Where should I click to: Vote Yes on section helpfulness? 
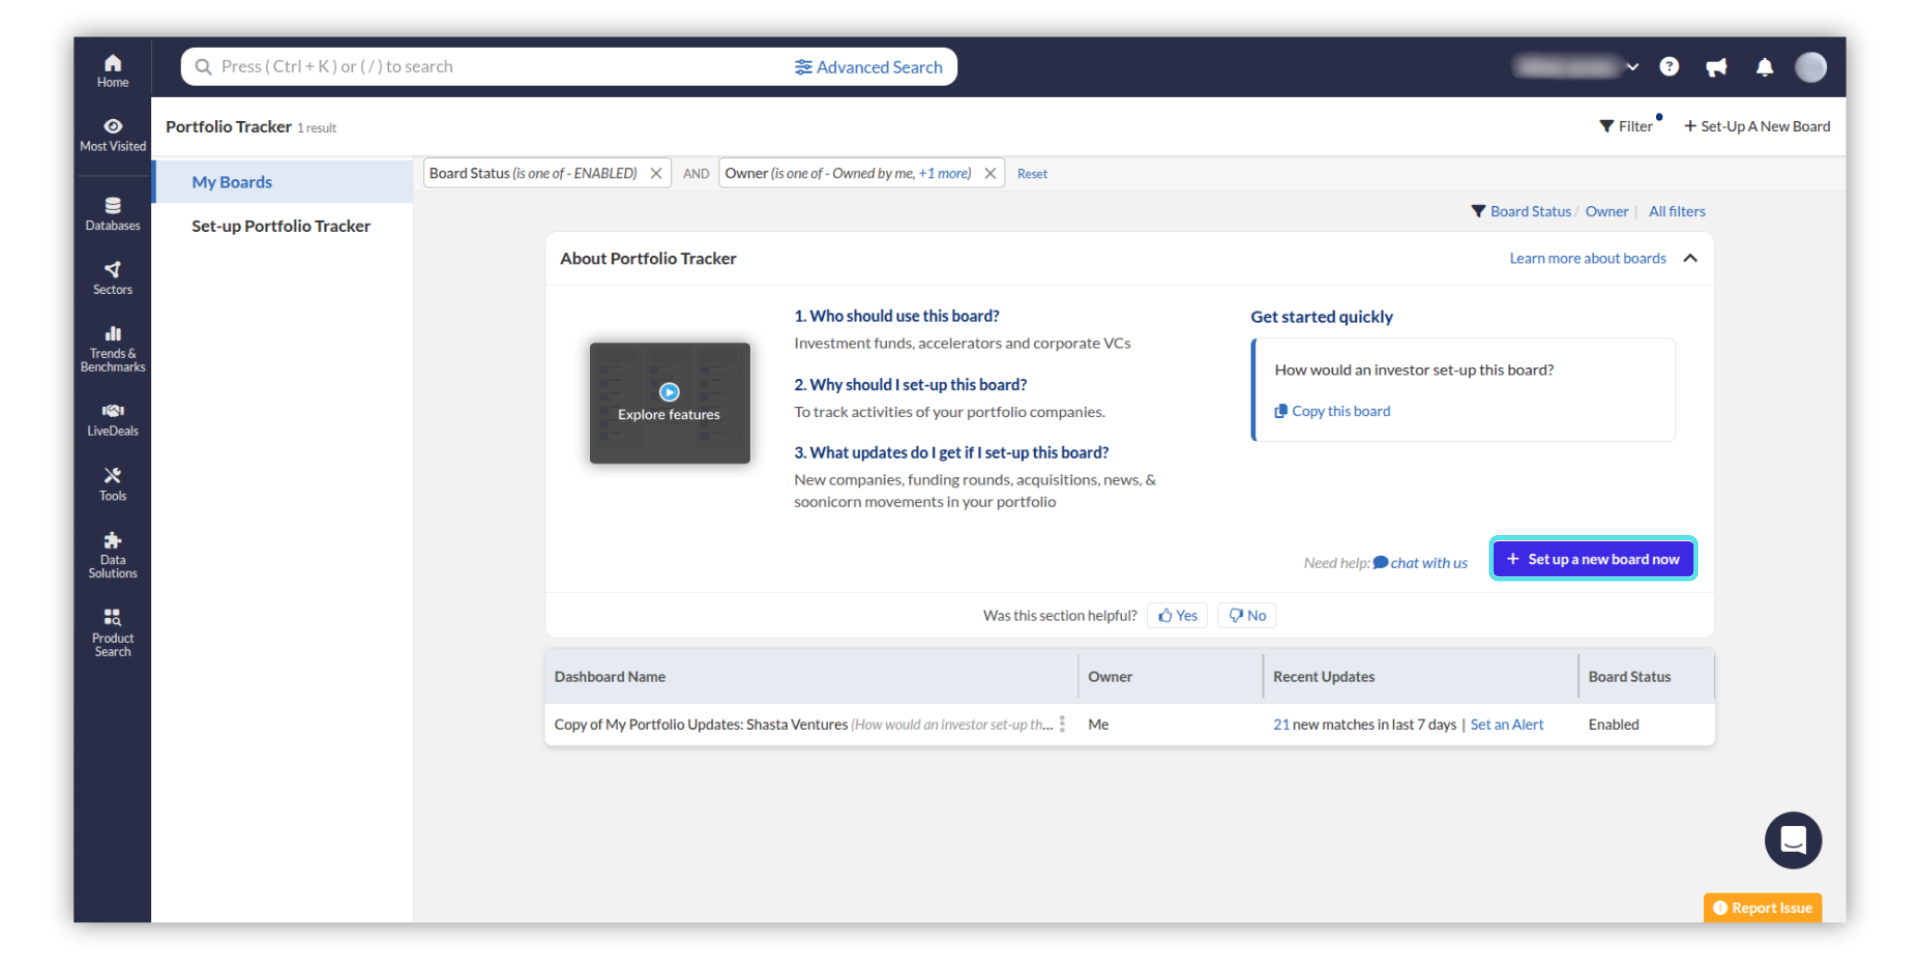(x=1177, y=615)
